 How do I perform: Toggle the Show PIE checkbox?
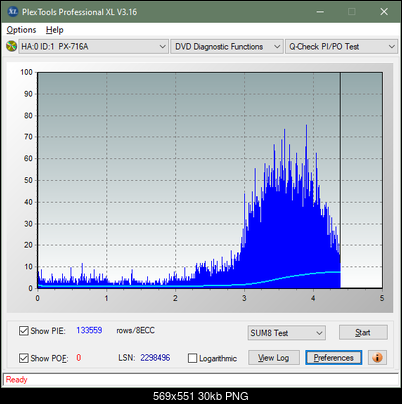pos(24,331)
